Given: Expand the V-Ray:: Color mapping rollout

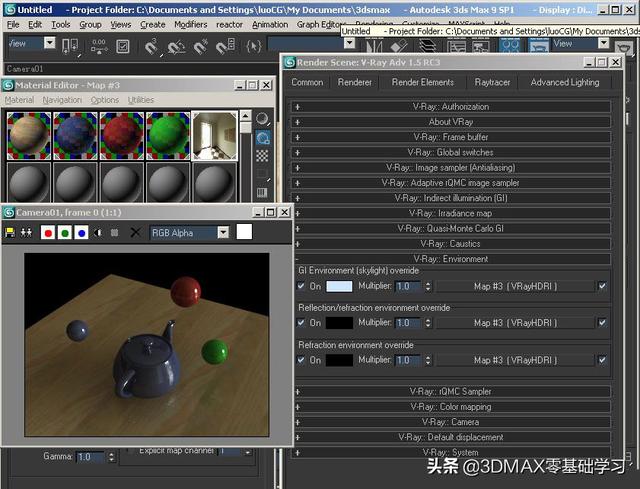Looking at the screenshot, I should tap(451, 407).
